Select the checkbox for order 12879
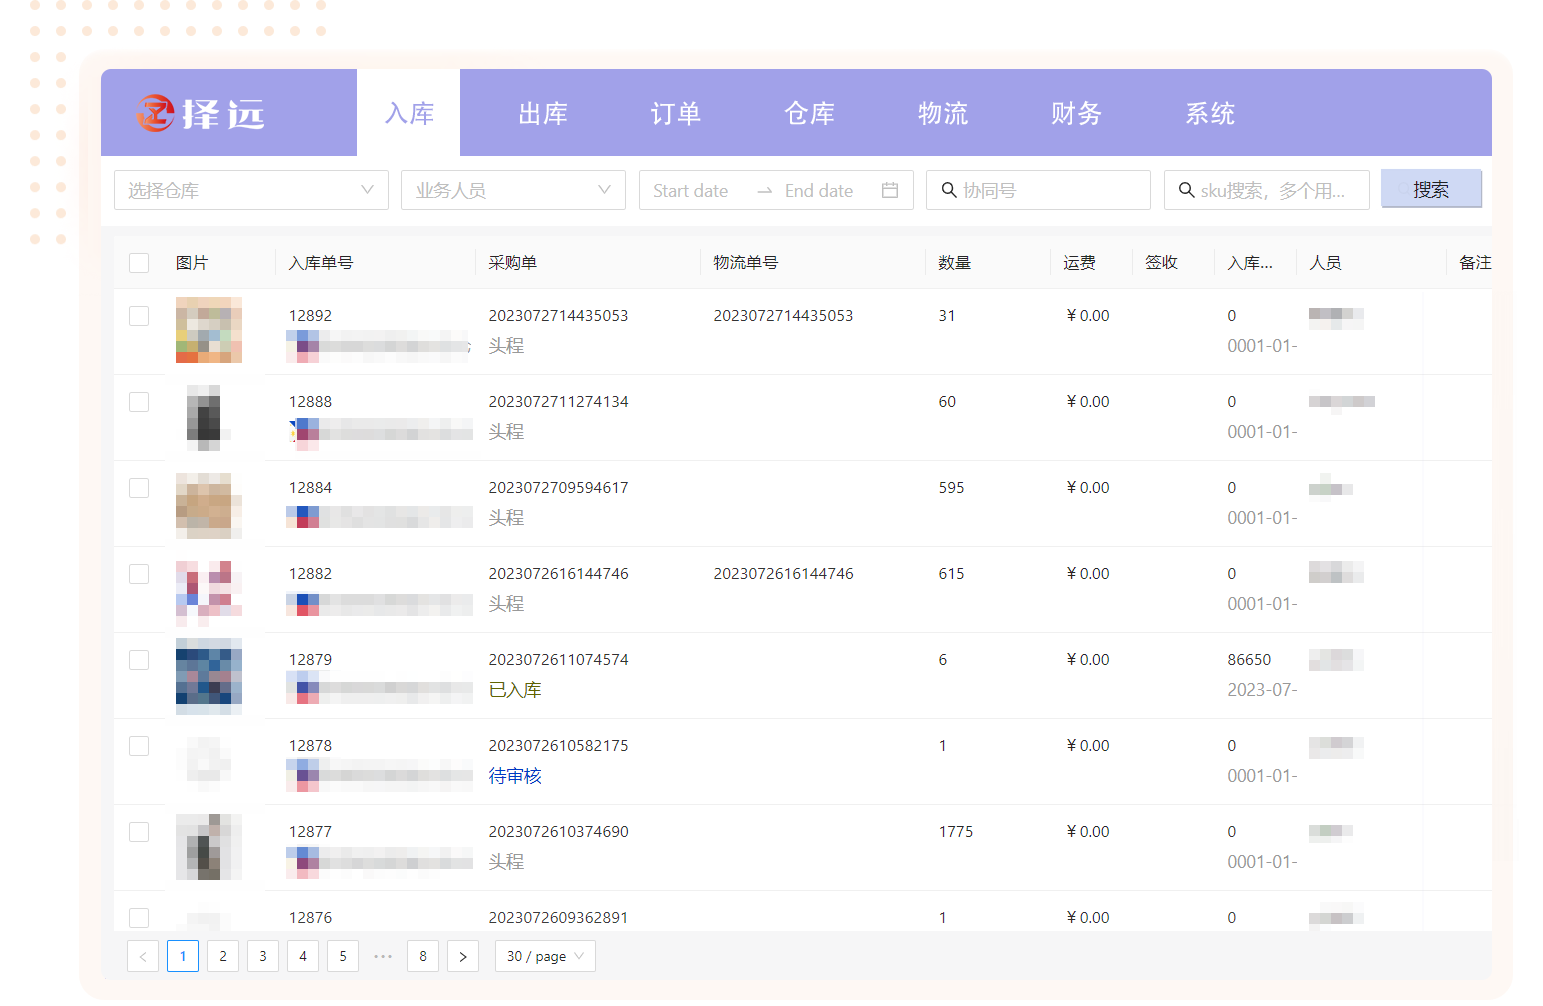Viewport: 1543px width, 1006px height. click(139, 660)
